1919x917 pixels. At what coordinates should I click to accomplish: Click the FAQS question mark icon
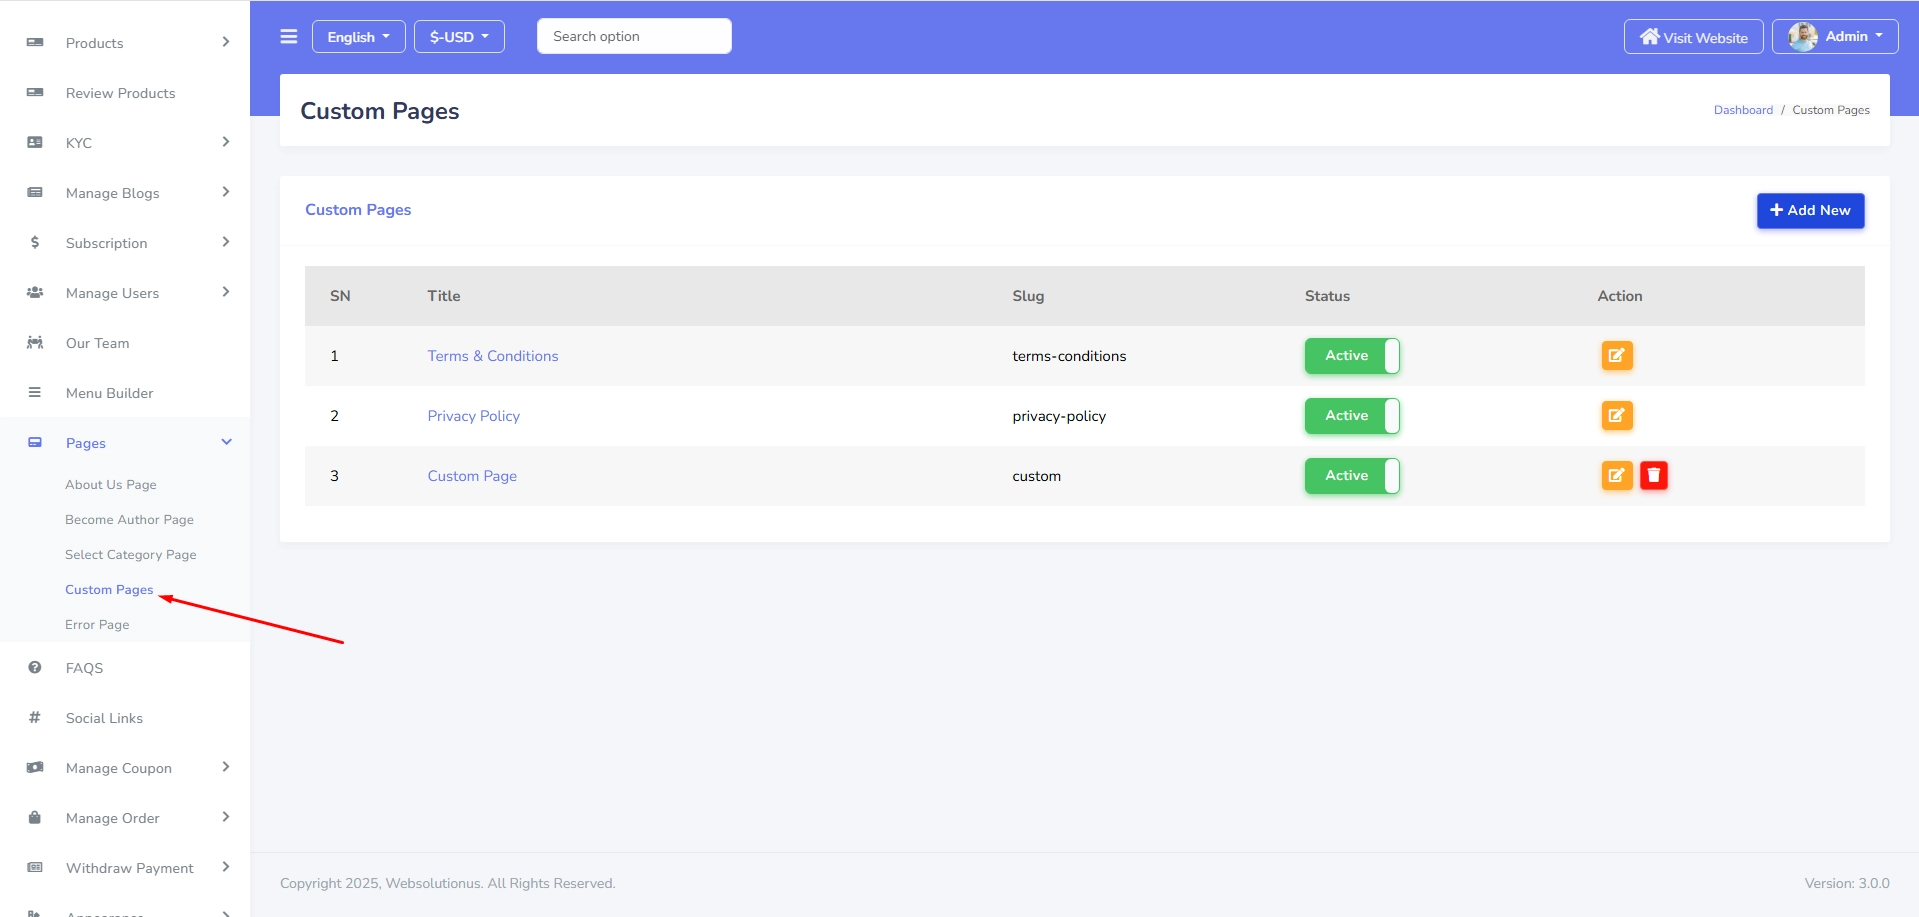point(35,667)
